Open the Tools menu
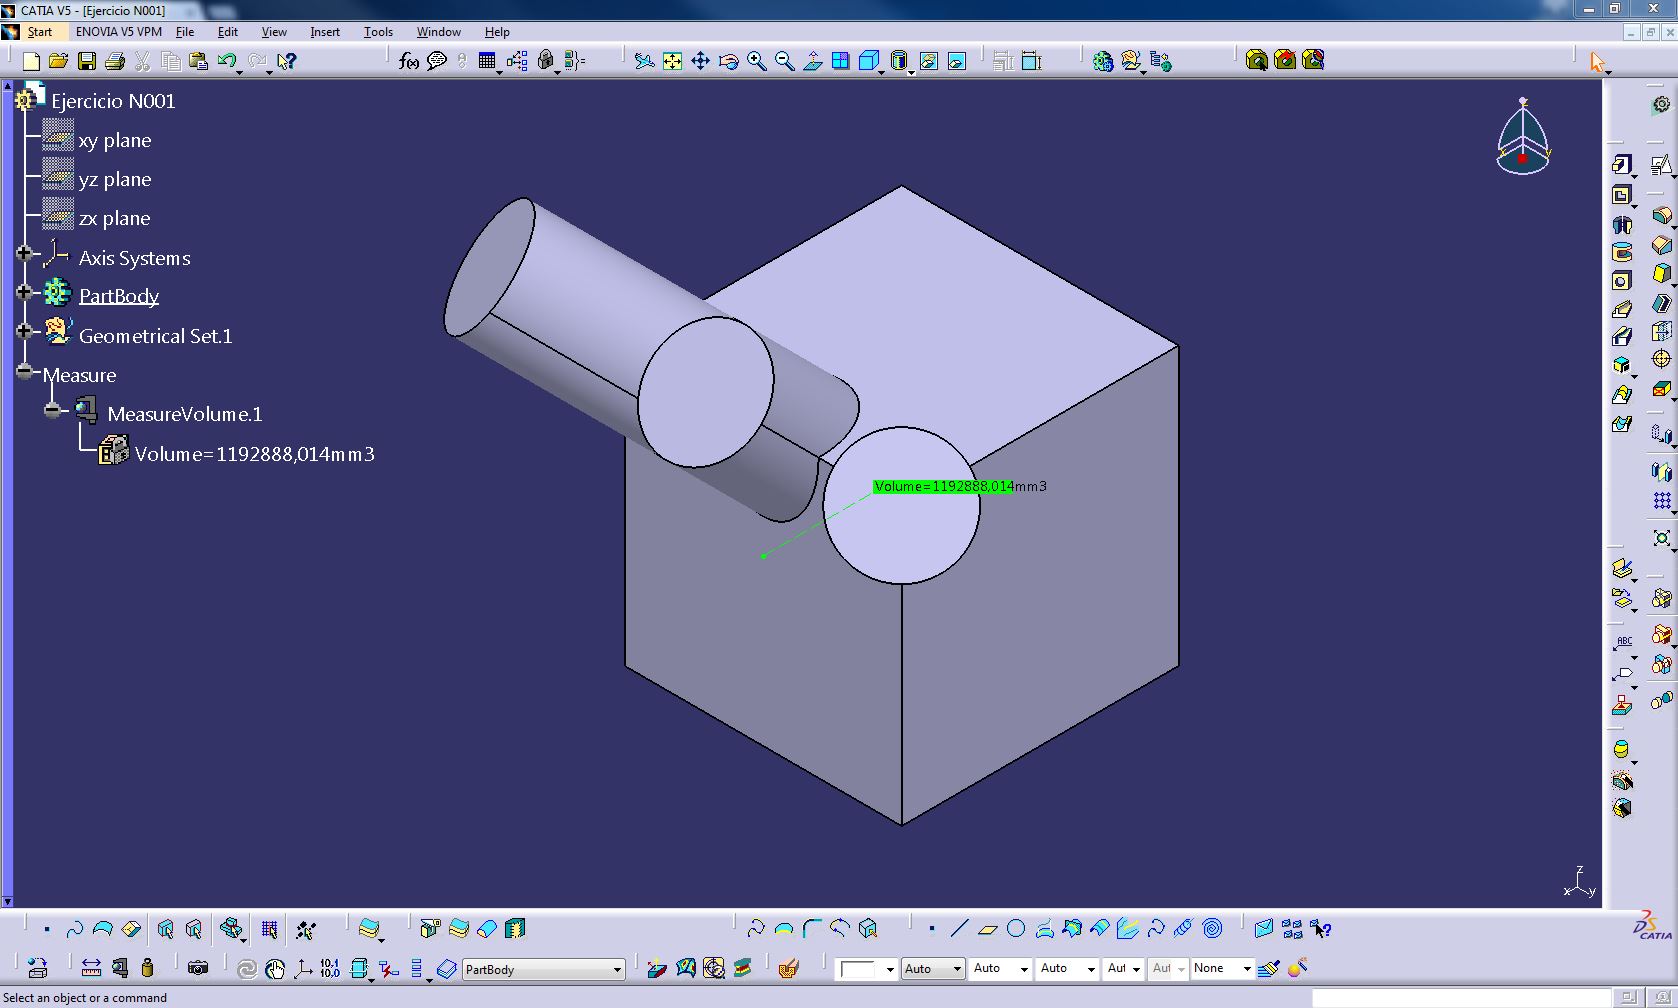The width and height of the screenshot is (1678, 1008). (378, 32)
